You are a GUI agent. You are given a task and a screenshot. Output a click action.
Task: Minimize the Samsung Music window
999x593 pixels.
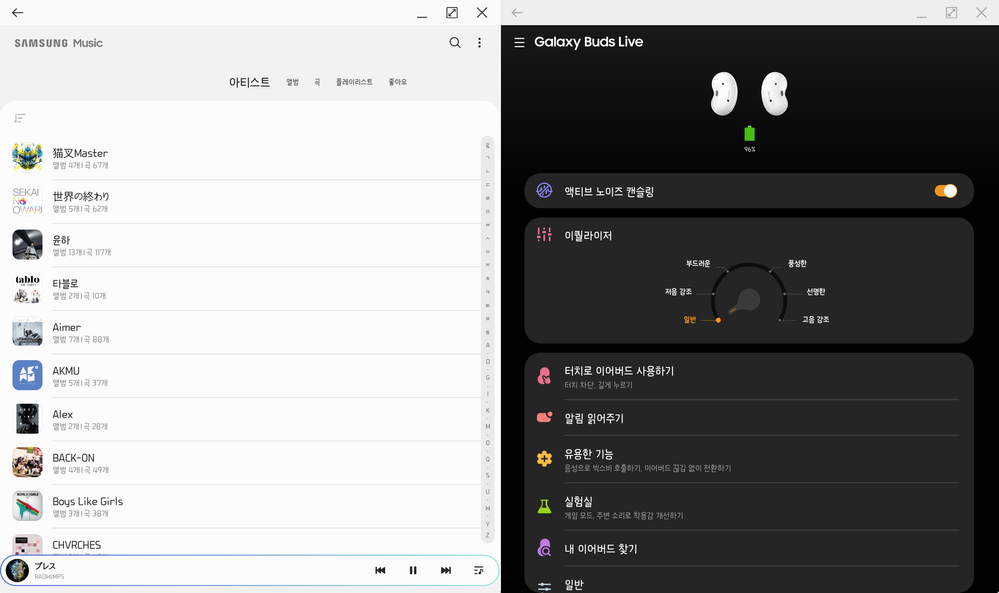[422, 15]
